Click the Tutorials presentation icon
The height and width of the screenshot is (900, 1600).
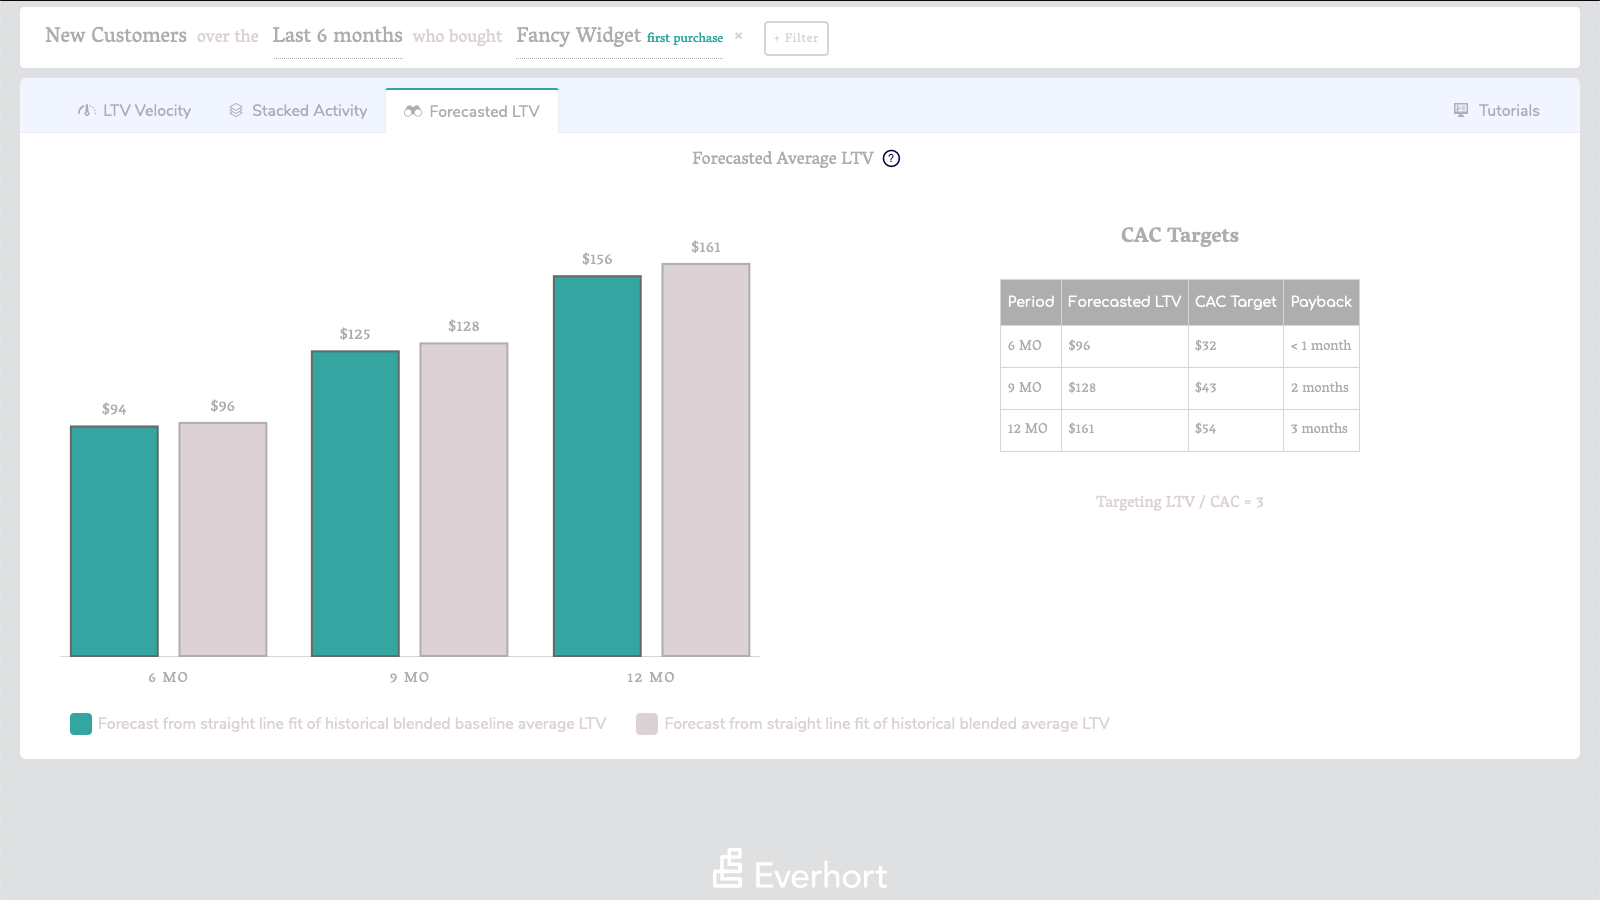click(x=1461, y=110)
